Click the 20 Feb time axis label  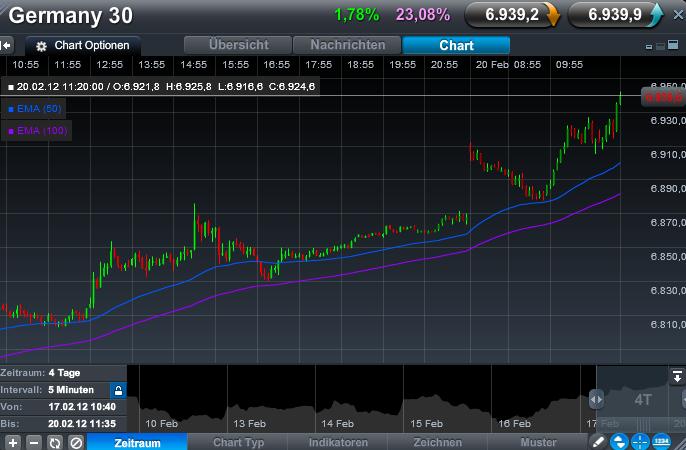492,65
